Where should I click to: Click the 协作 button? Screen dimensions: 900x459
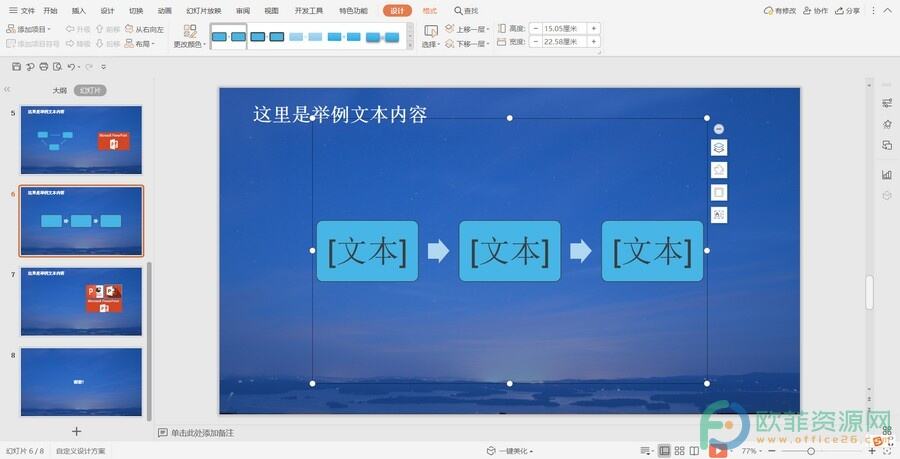tap(816, 10)
